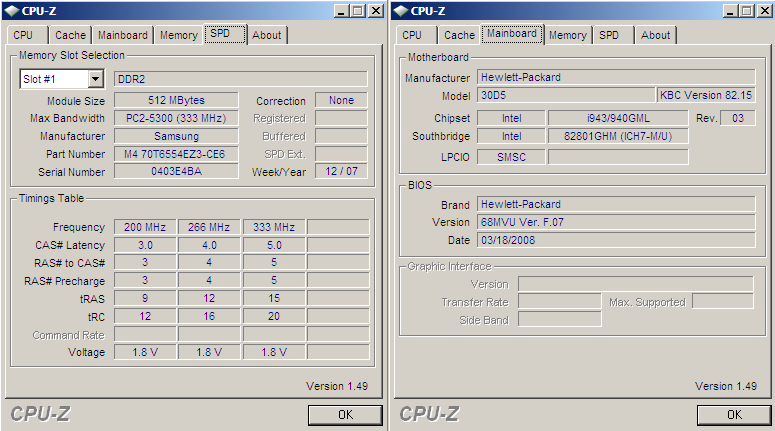Click the Correction value None

tap(341, 100)
